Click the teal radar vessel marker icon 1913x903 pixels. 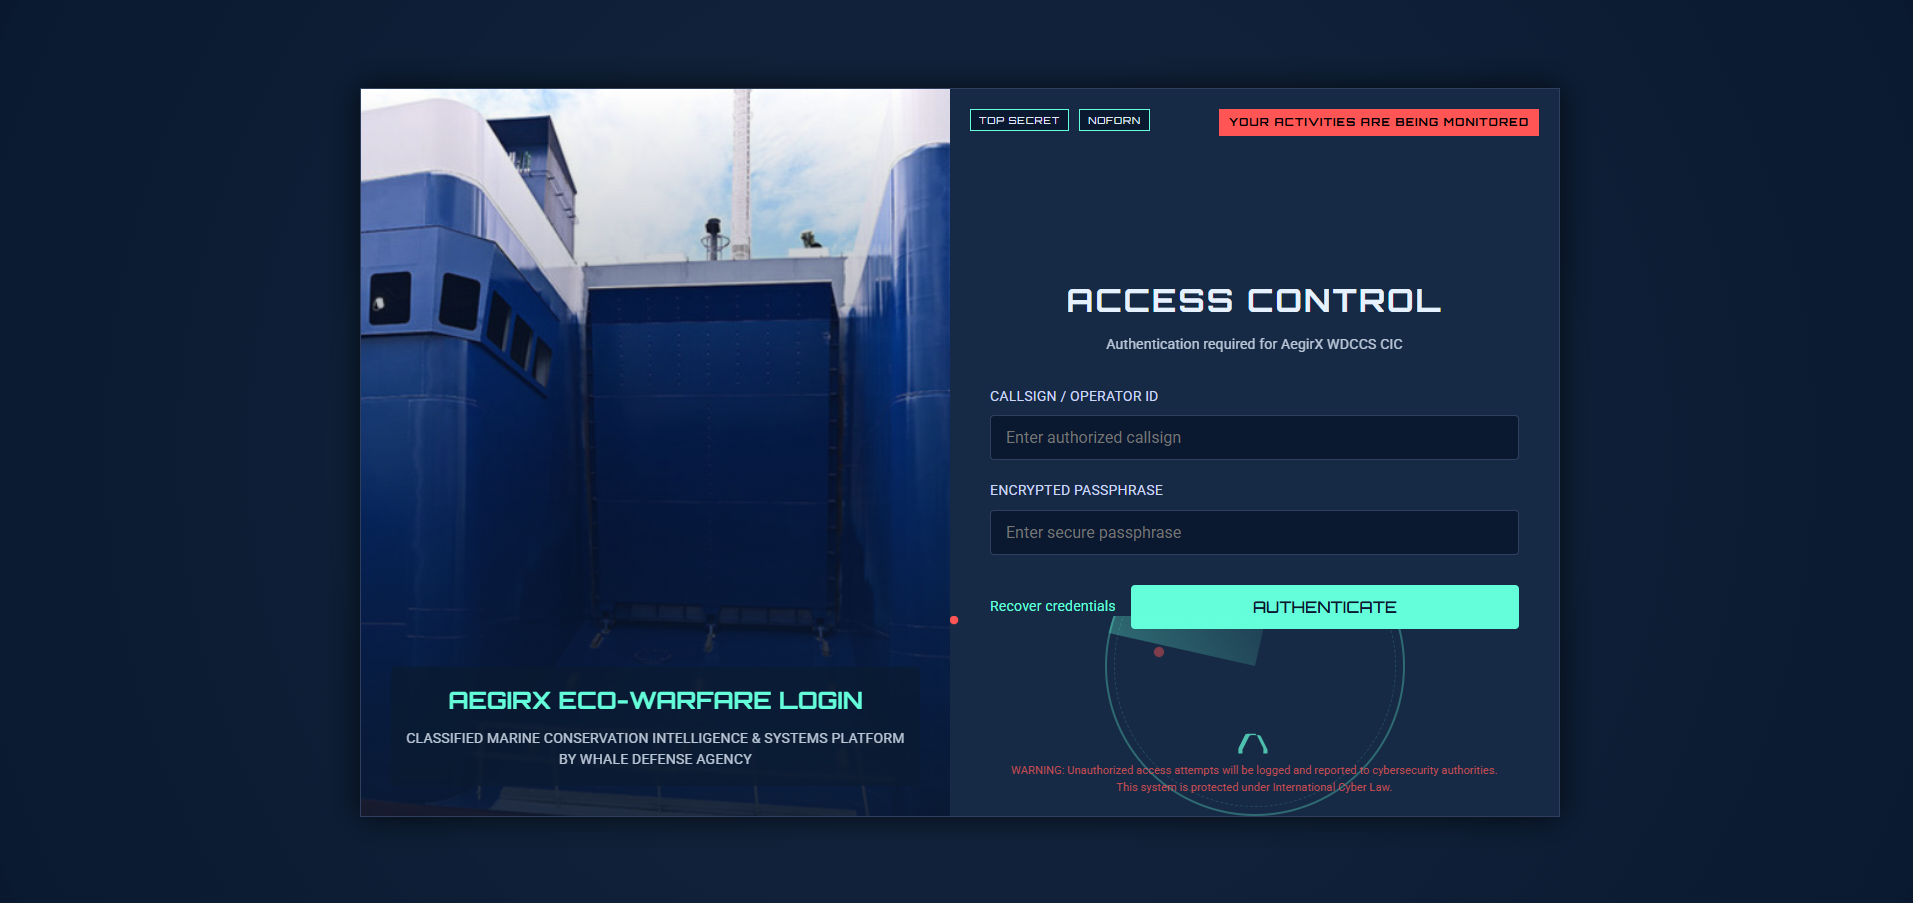pyautogui.click(x=1253, y=743)
